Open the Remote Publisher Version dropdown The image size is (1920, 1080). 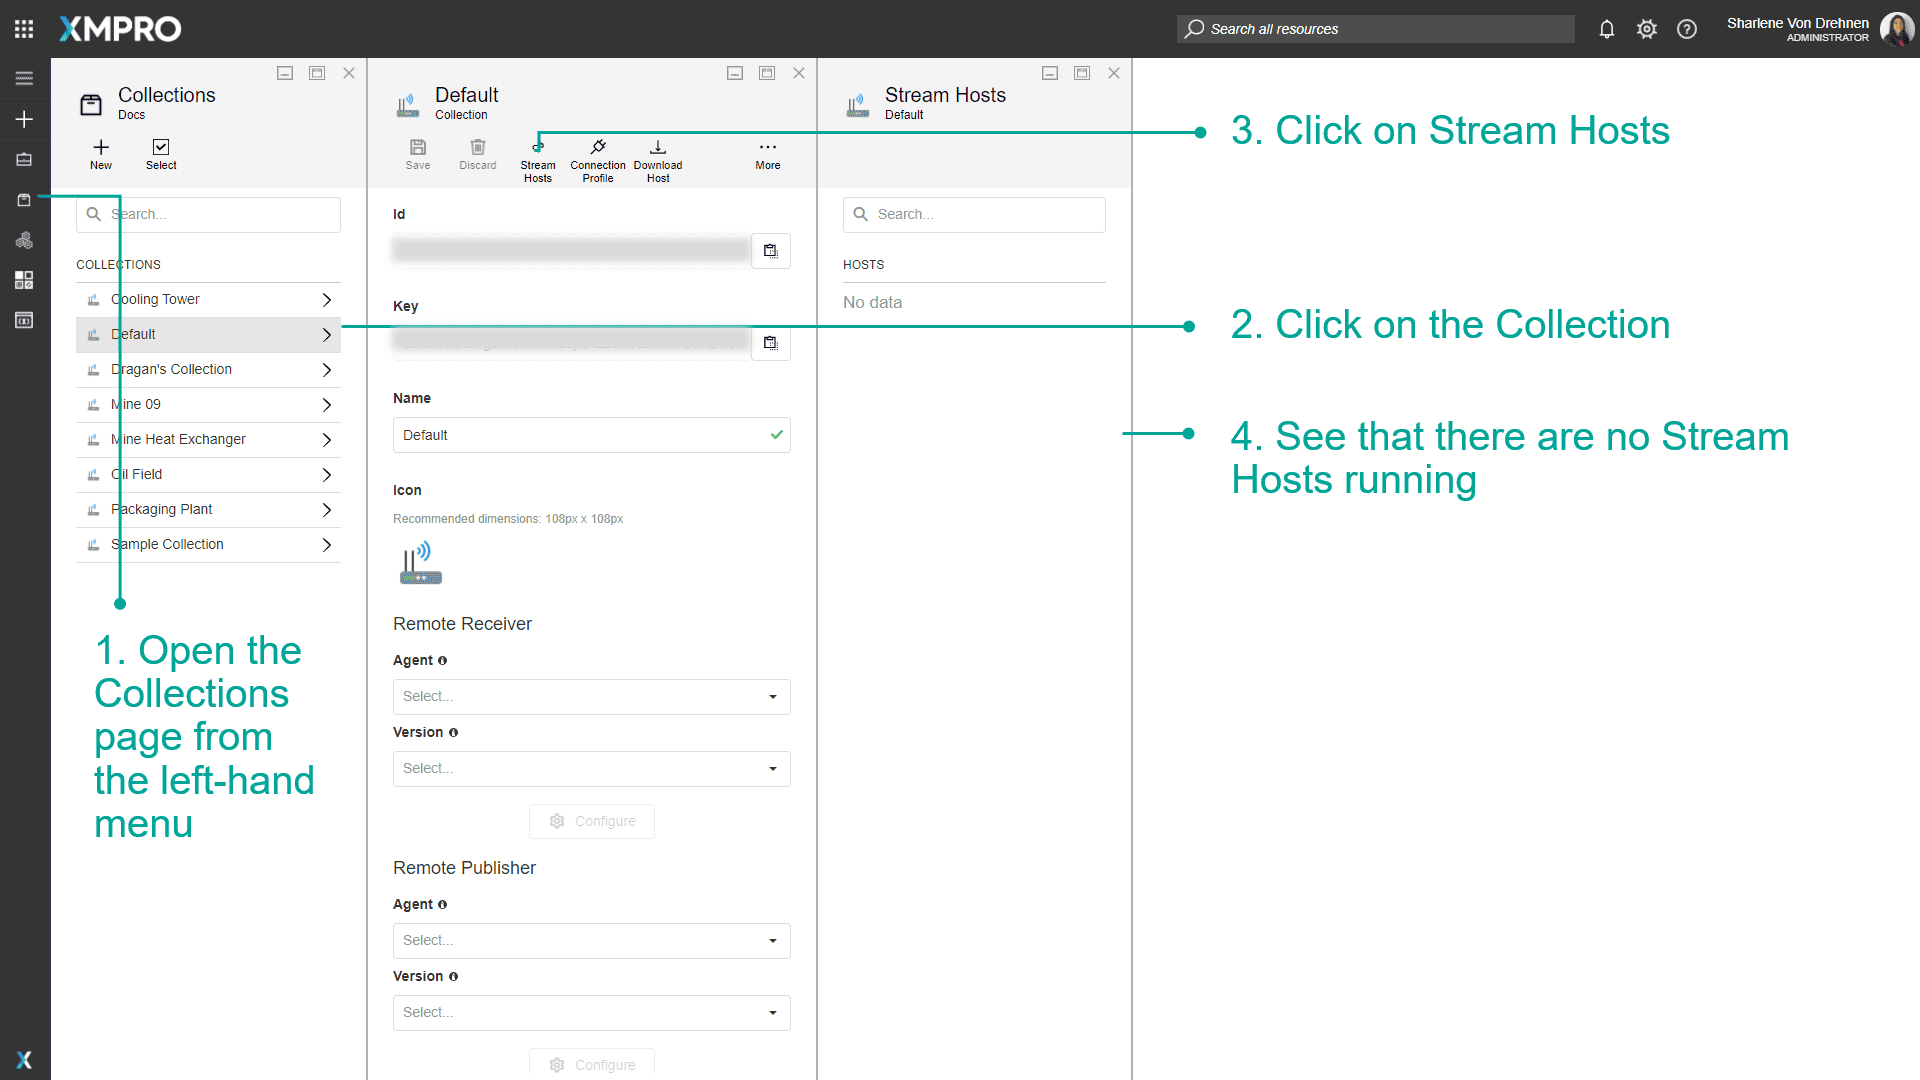click(x=591, y=1012)
